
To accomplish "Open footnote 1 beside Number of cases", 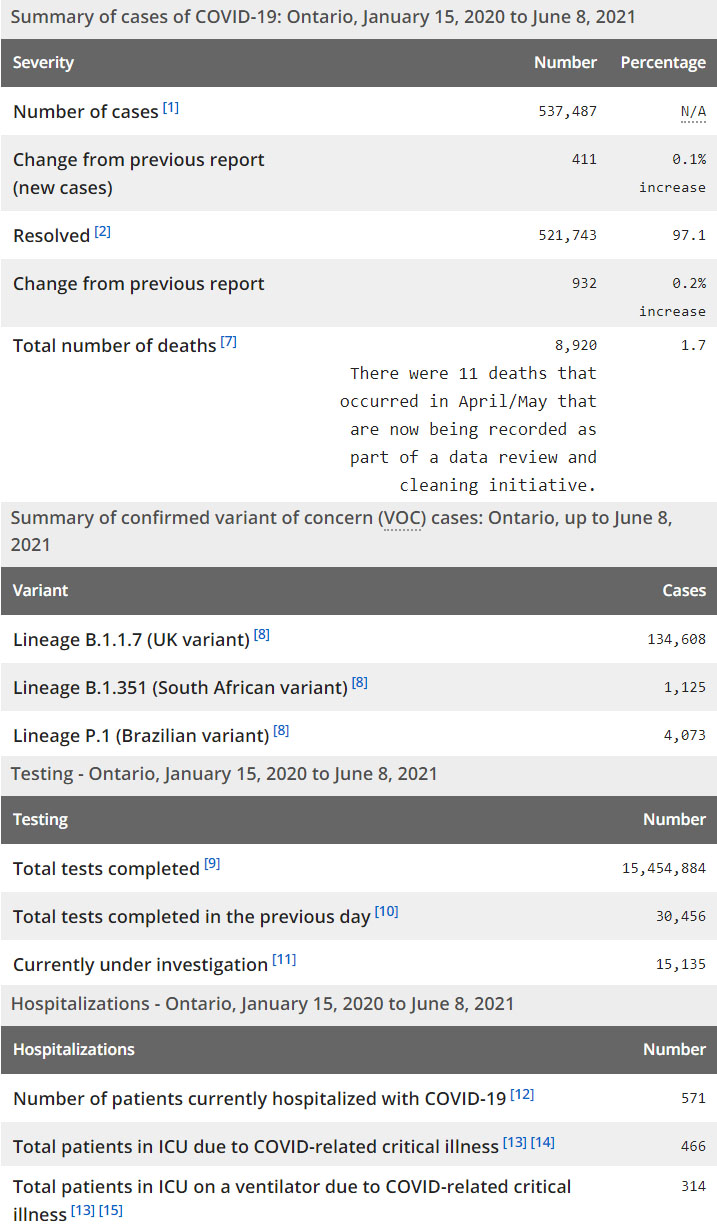I will [171, 107].
